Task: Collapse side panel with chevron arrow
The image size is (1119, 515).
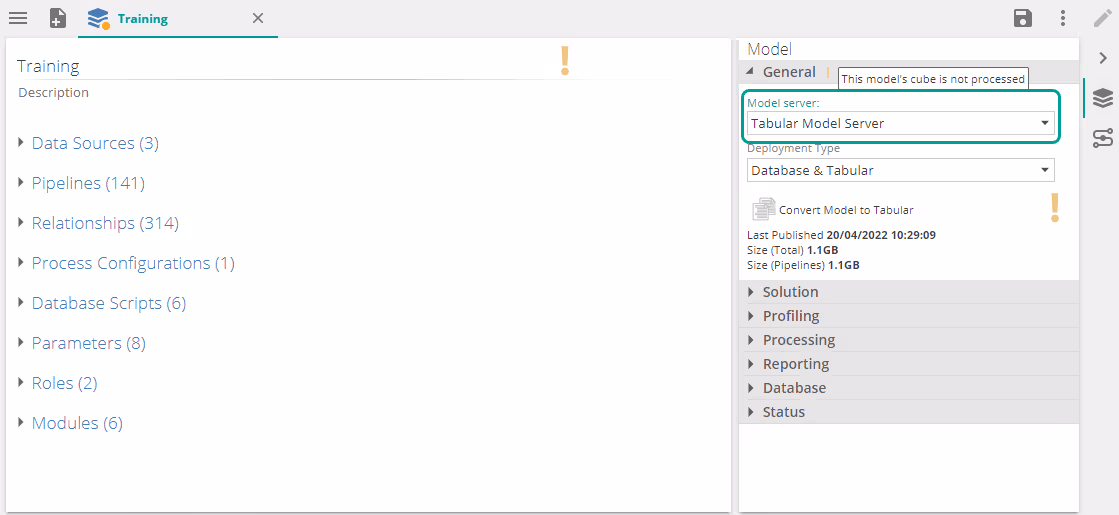Action: click(1102, 58)
